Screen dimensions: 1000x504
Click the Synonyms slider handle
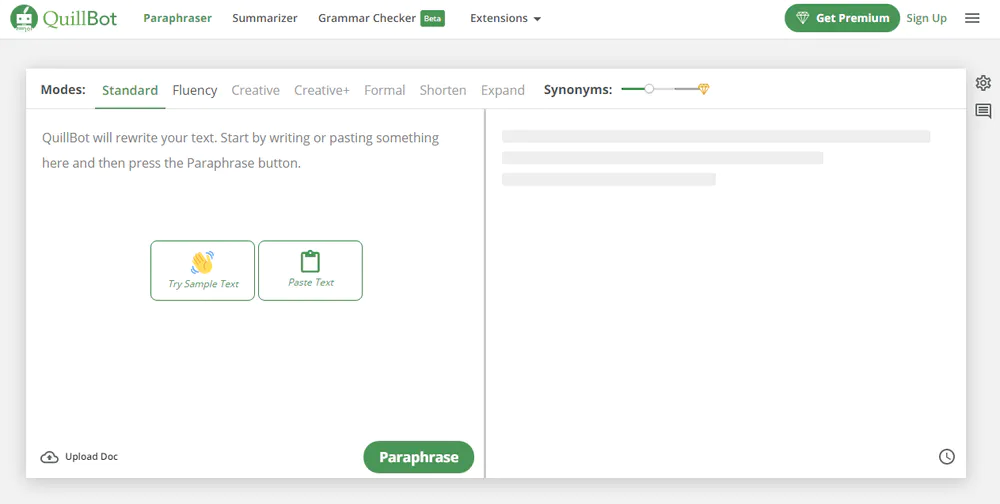coord(649,89)
